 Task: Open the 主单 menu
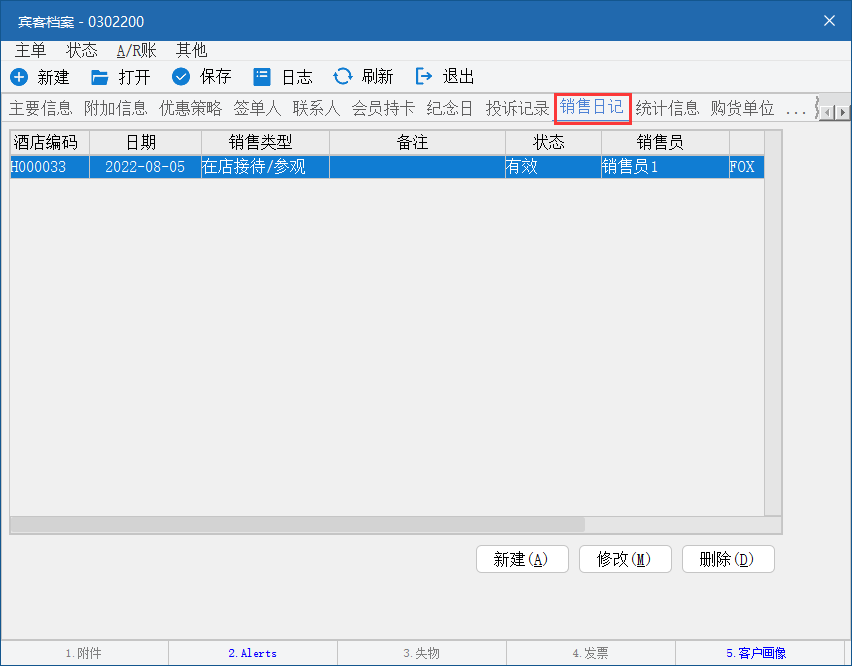[30, 51]
